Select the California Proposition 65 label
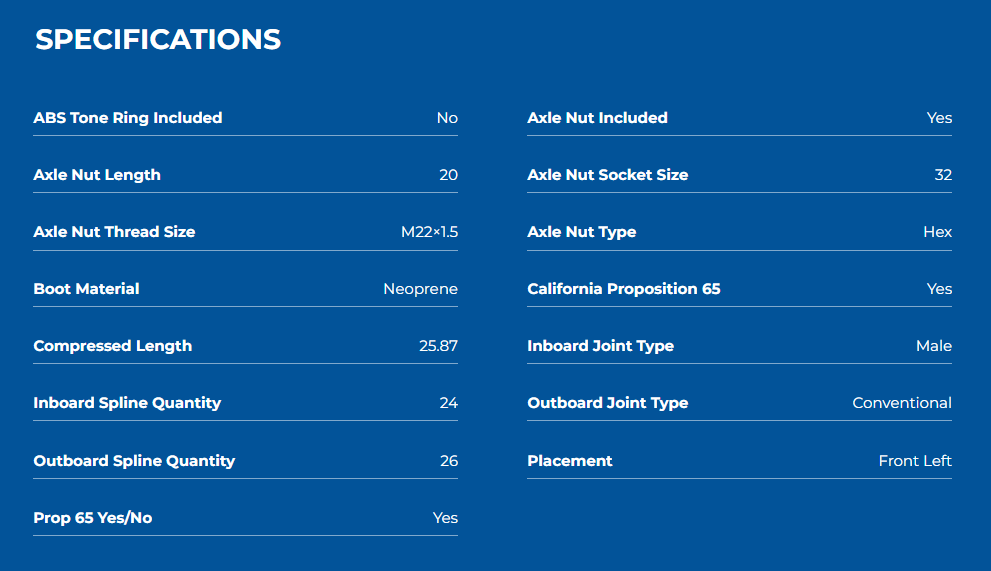This screenshot has width=991, height=571. [x=624, y=288]
